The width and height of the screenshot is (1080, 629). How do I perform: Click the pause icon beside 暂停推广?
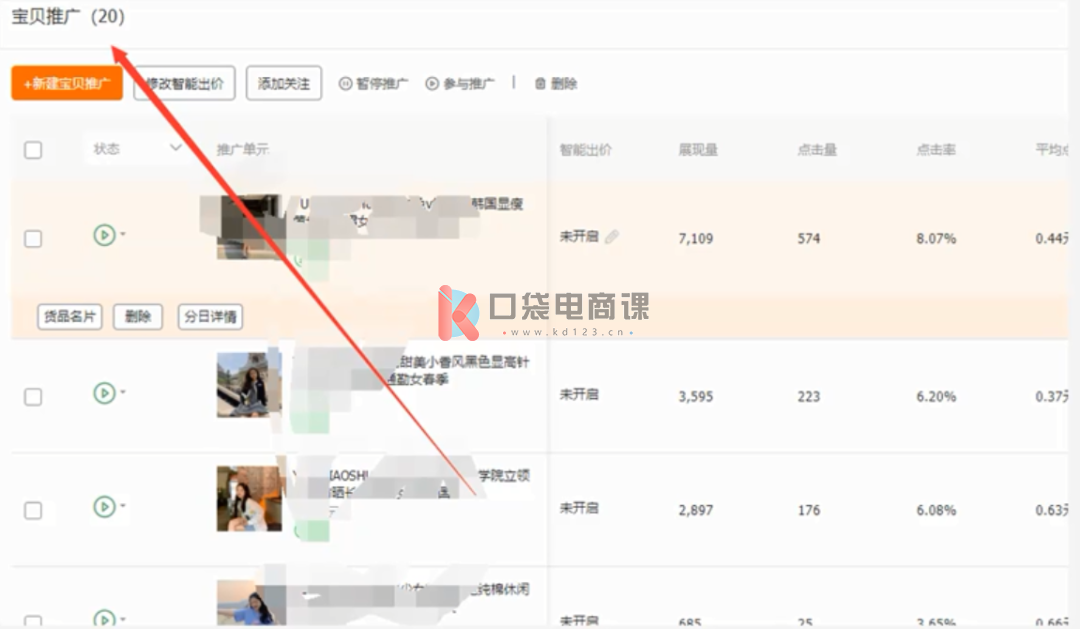[345, 83]
